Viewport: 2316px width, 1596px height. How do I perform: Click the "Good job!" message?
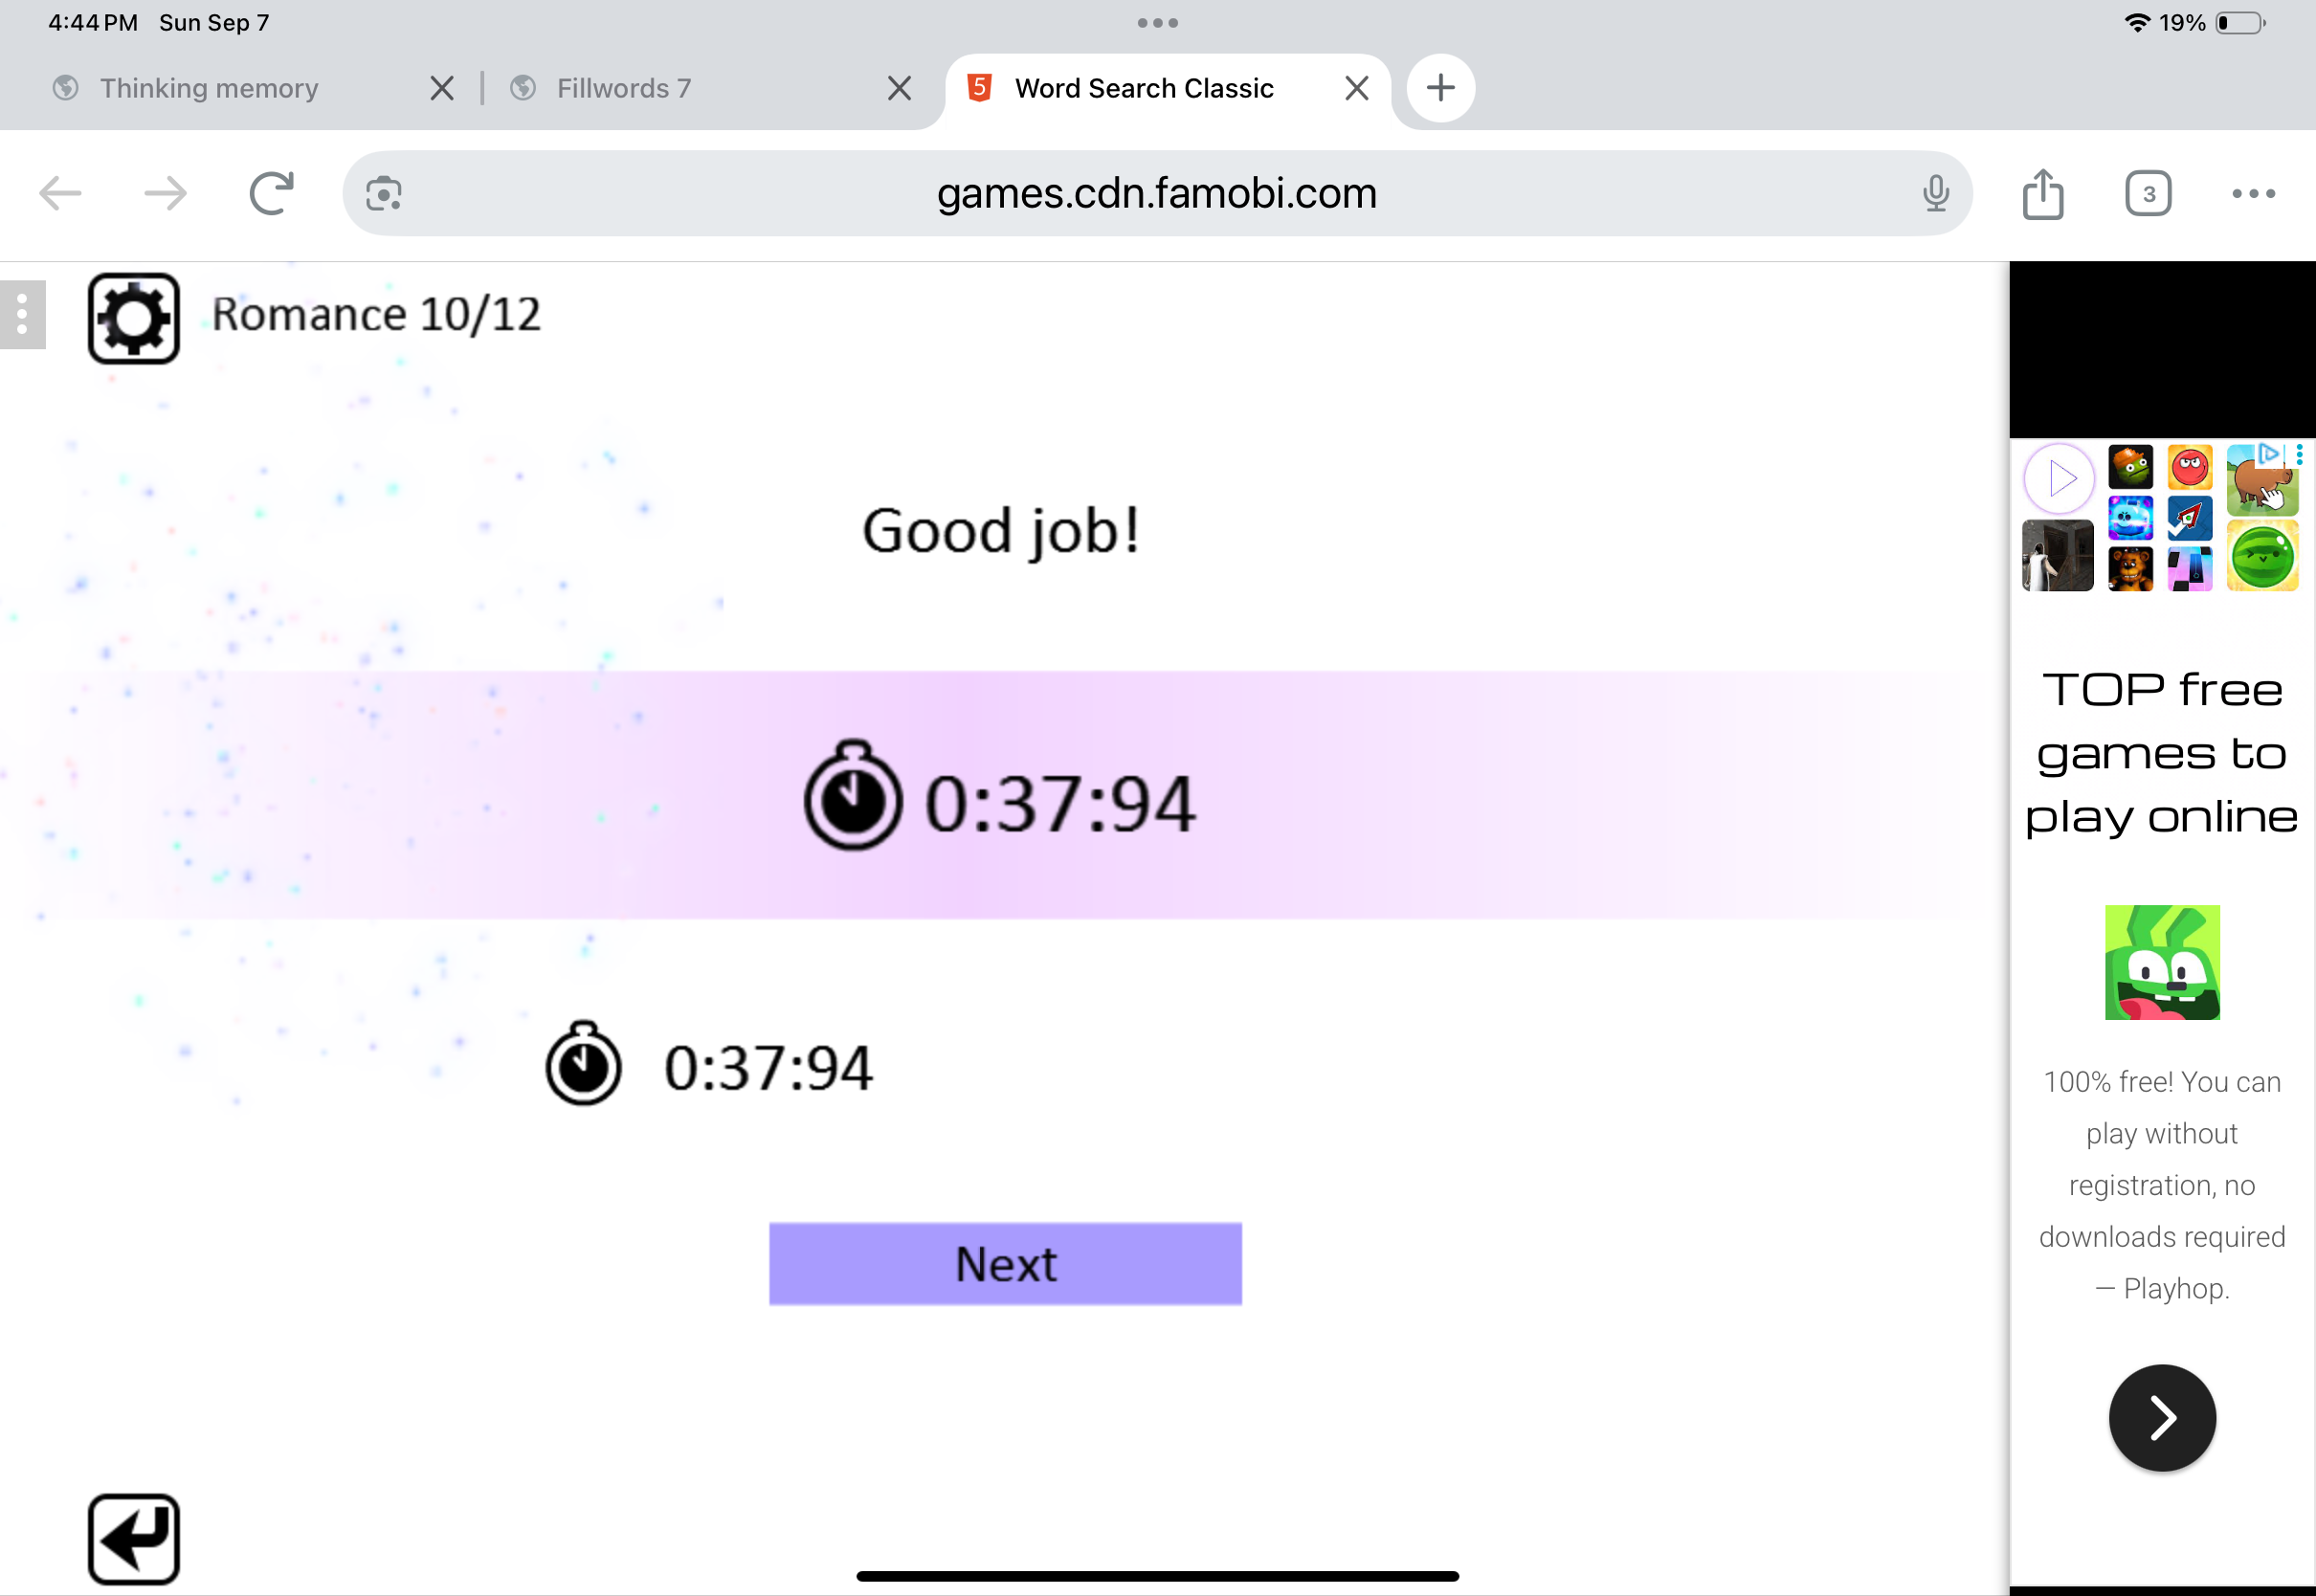1001,531
